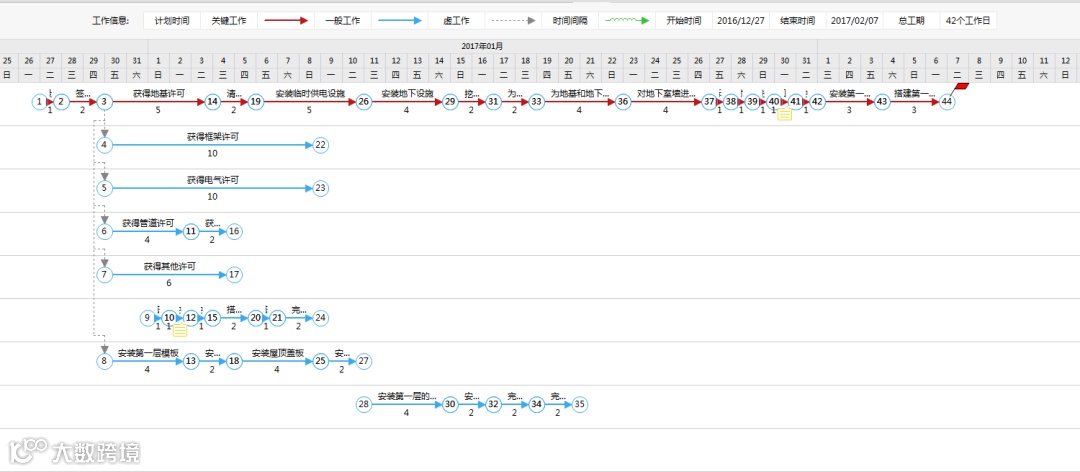Click the 为地基和地下... task label
The height and width of the screenshot is (472, 1080).
(x=580, y=93)
